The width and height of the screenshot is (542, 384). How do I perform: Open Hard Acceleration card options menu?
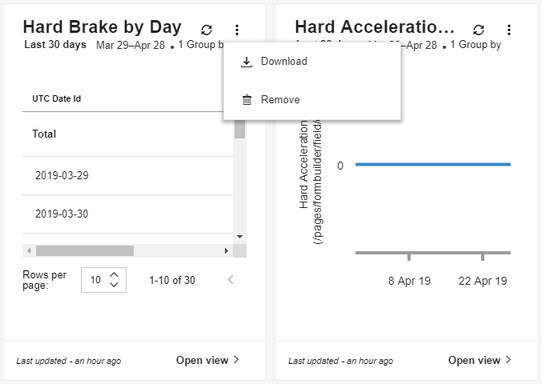[x=509, y=30]
